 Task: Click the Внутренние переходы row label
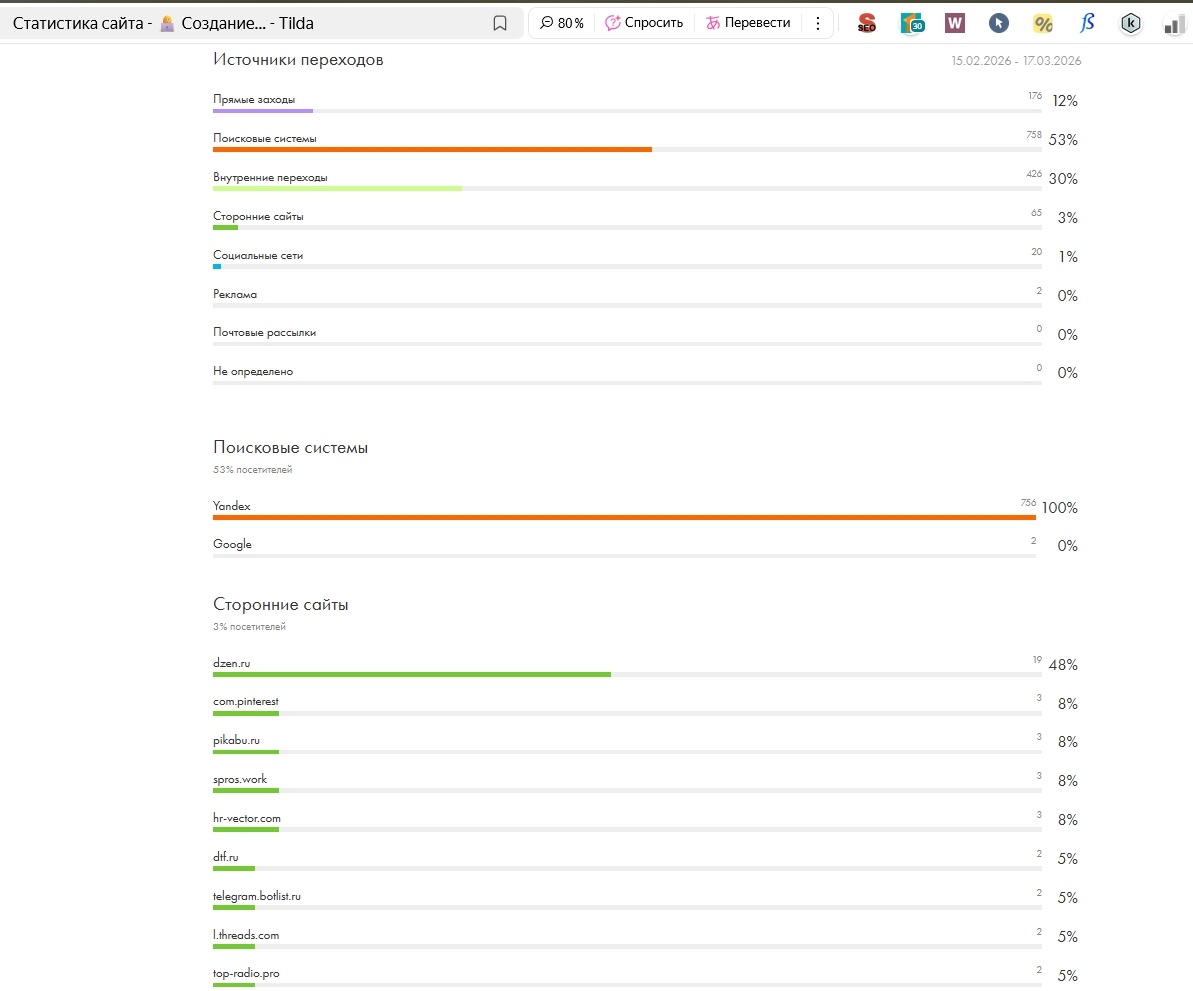click(270, 177)
